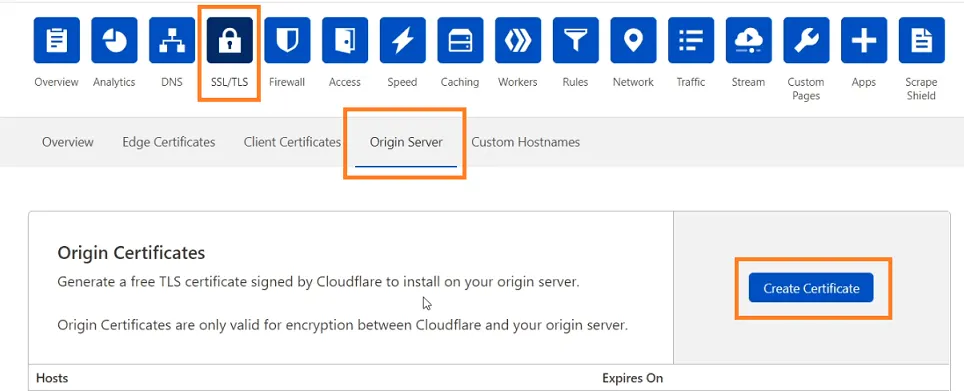Open the Workers chevrons icon

(518, 40)
